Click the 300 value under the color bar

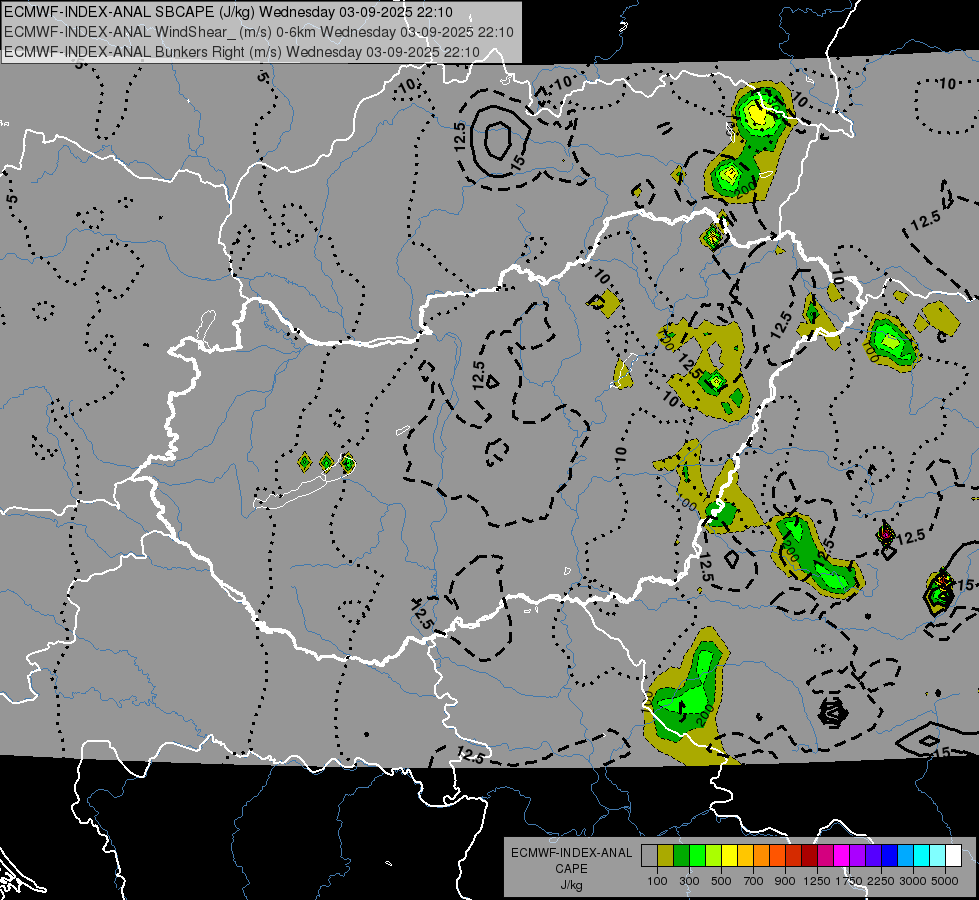(x=689, y=881)
